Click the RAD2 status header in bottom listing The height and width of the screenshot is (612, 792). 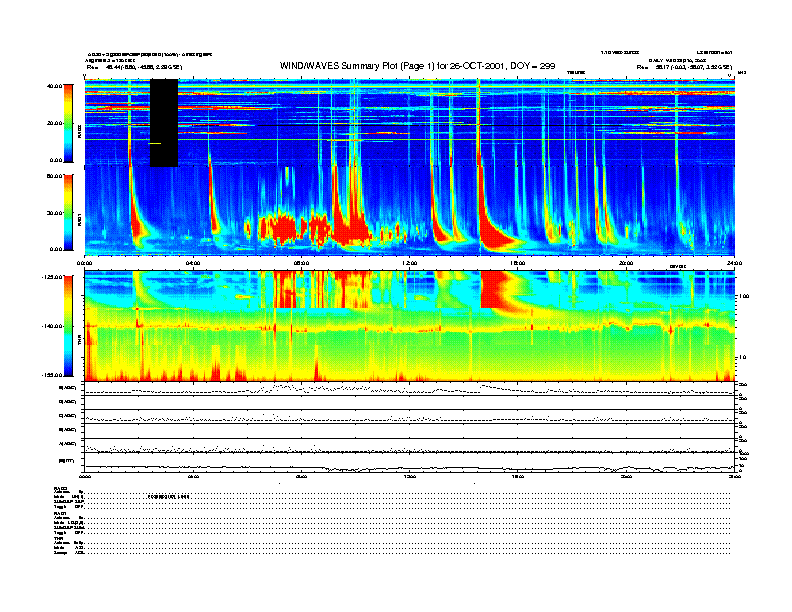(x=61, y=488)
